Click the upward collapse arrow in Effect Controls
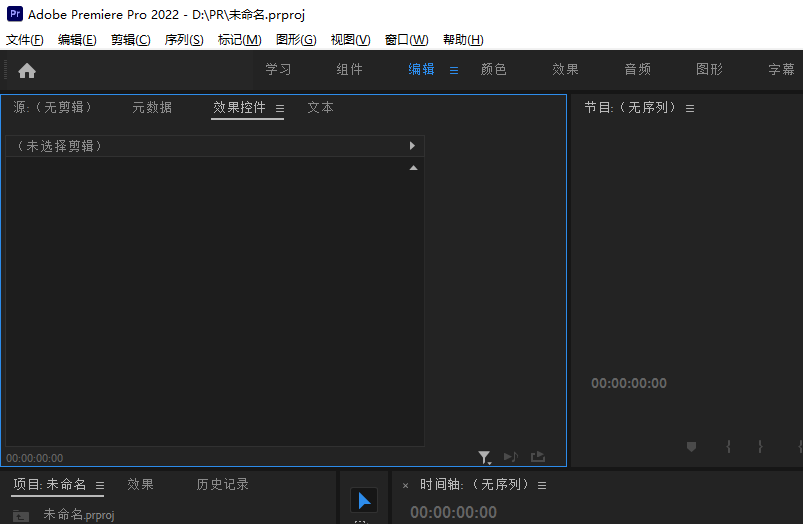This screenshot has height=524, width=803. pos(413,168)
